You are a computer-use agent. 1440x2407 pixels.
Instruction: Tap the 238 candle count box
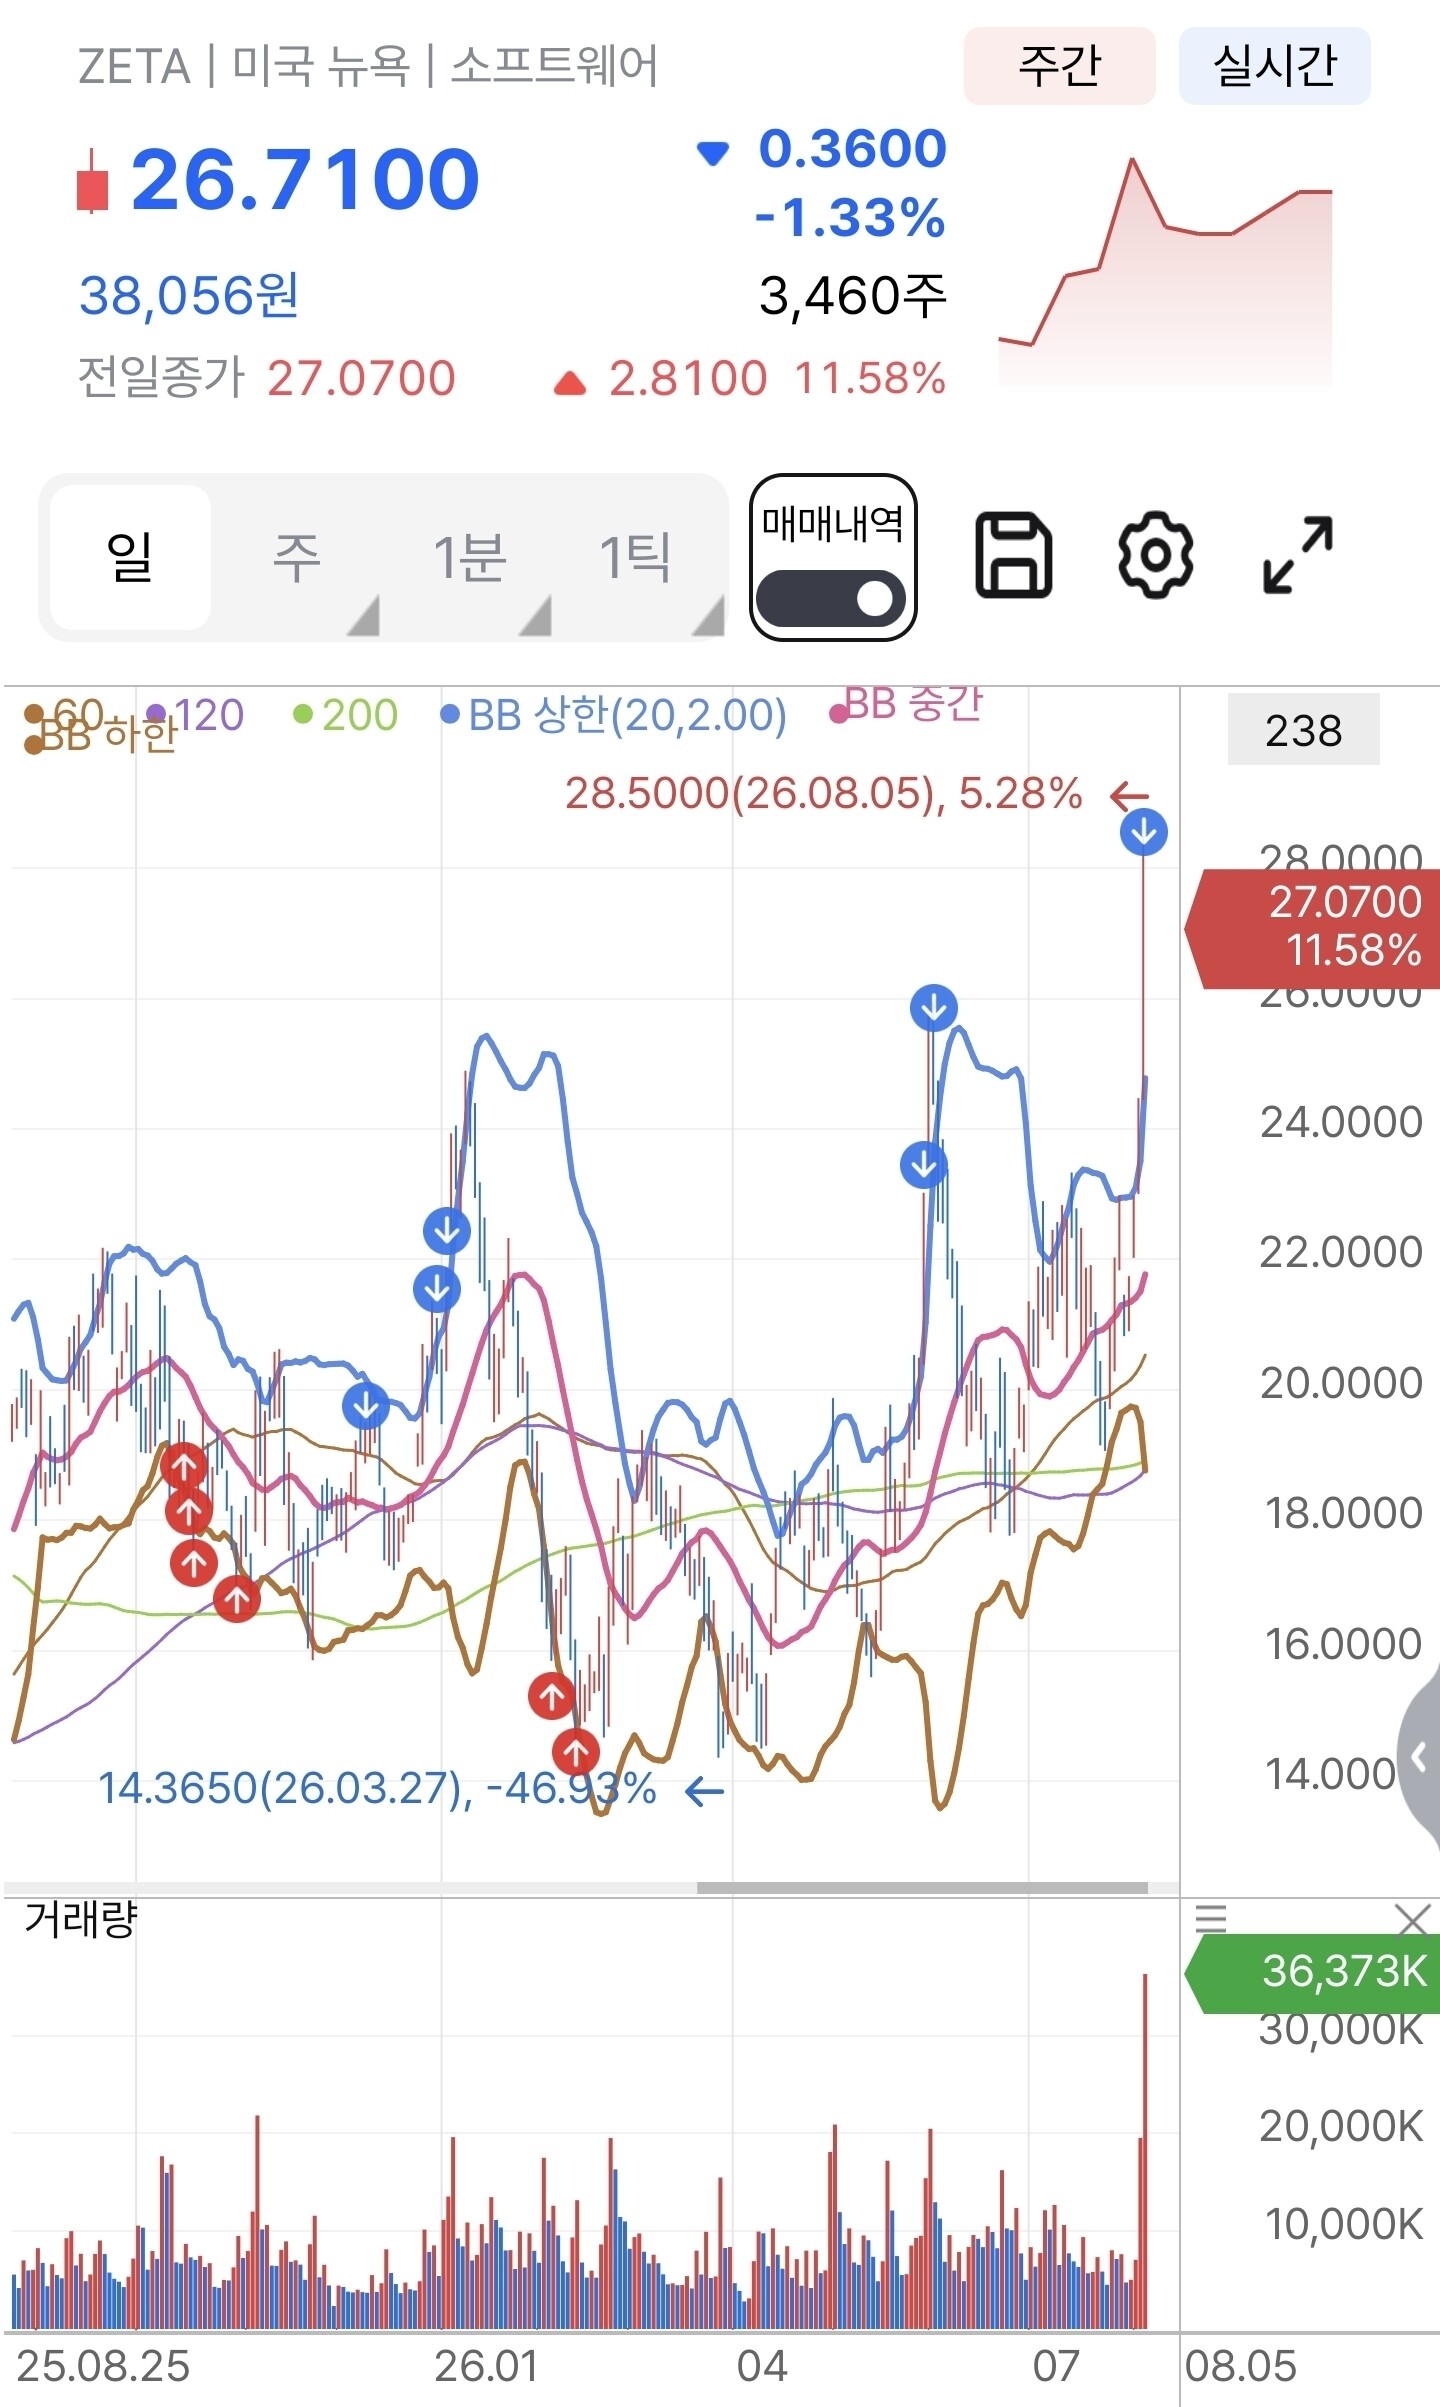1303,730
